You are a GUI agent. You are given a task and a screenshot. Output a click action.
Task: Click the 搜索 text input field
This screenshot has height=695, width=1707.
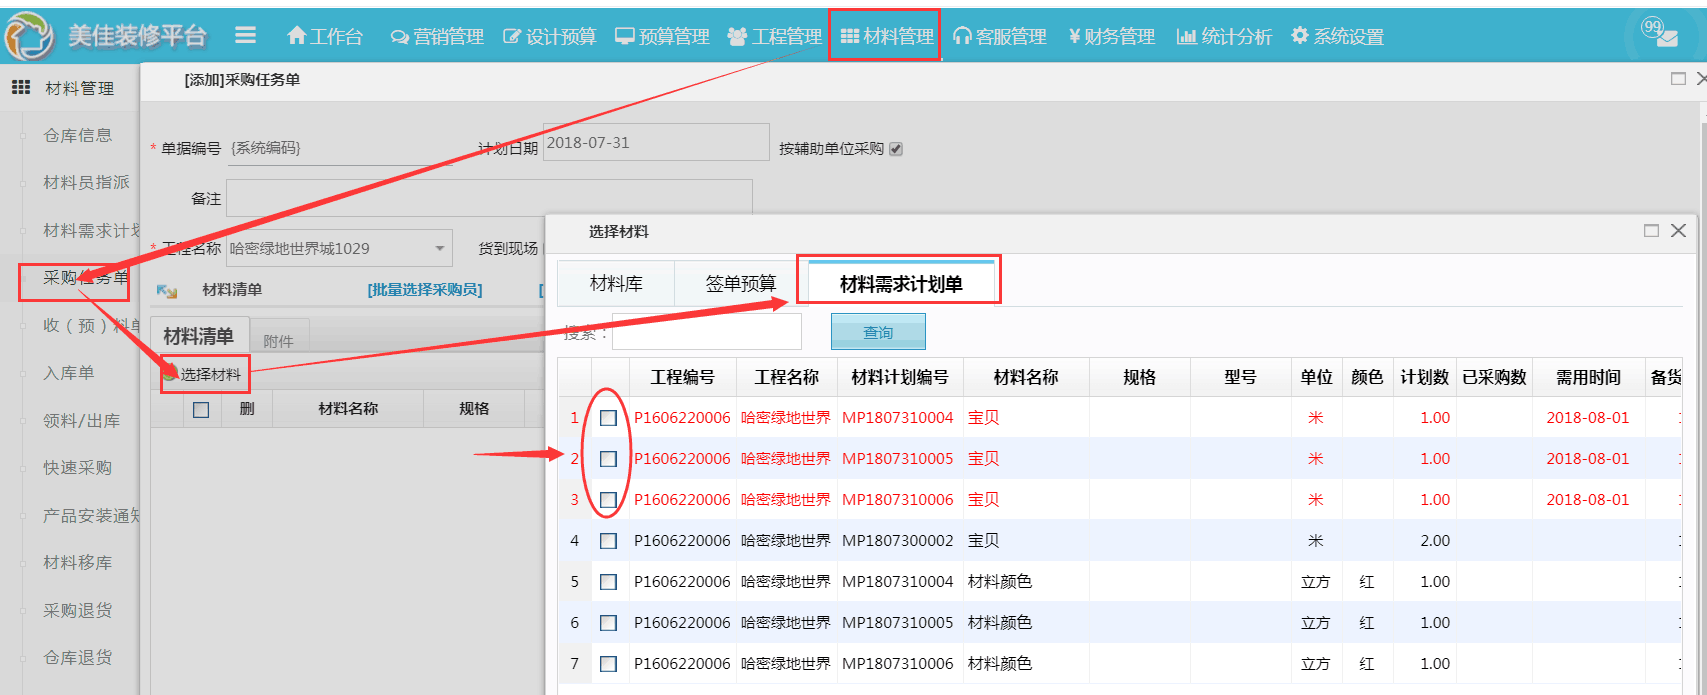point(706,332)
